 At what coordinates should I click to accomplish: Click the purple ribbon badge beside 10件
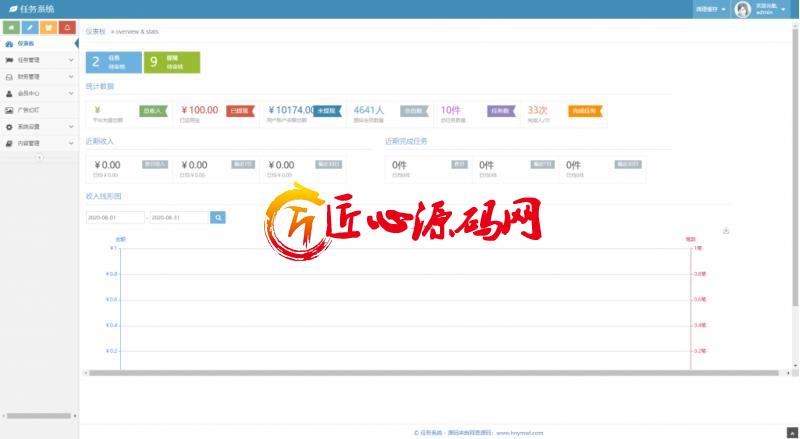tap(501, 111)
